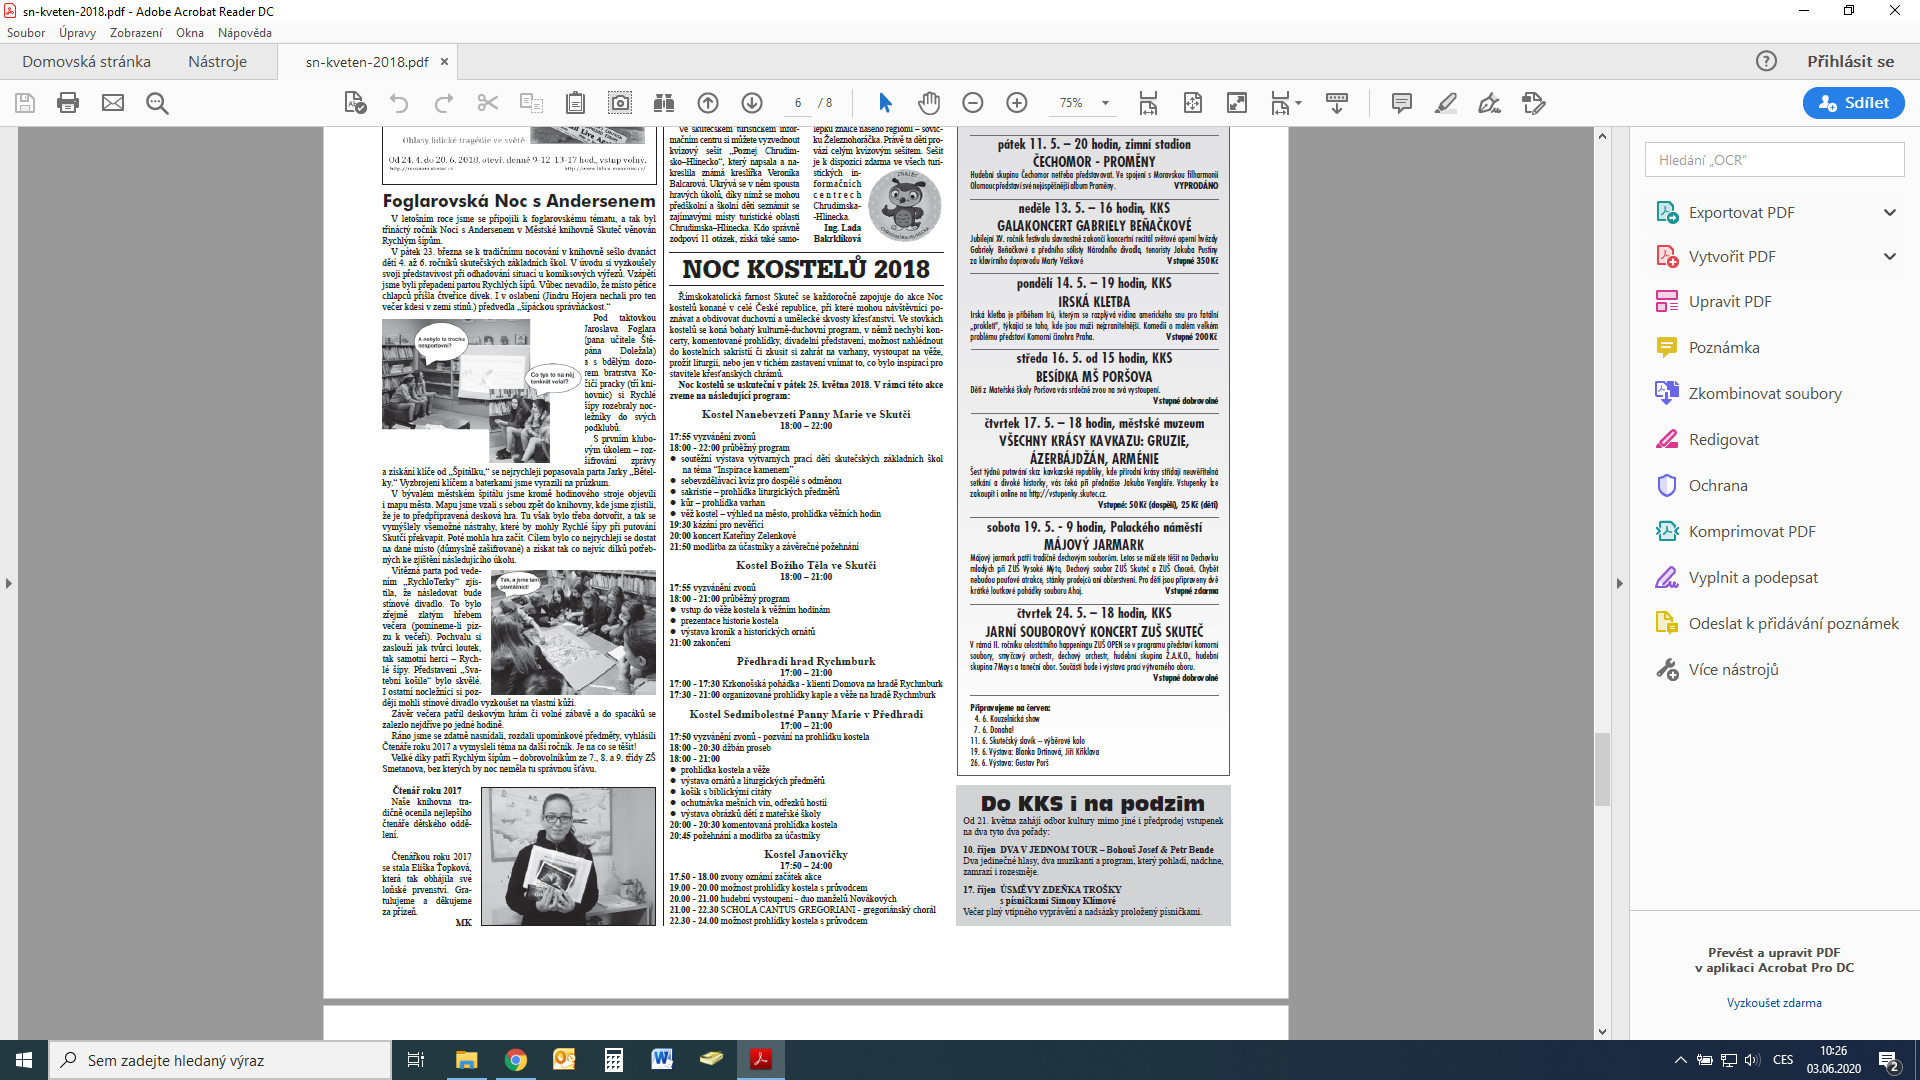1920x1080 pixels.
Task: Click the Export PDF tool icon
Action: [1667, 212]
